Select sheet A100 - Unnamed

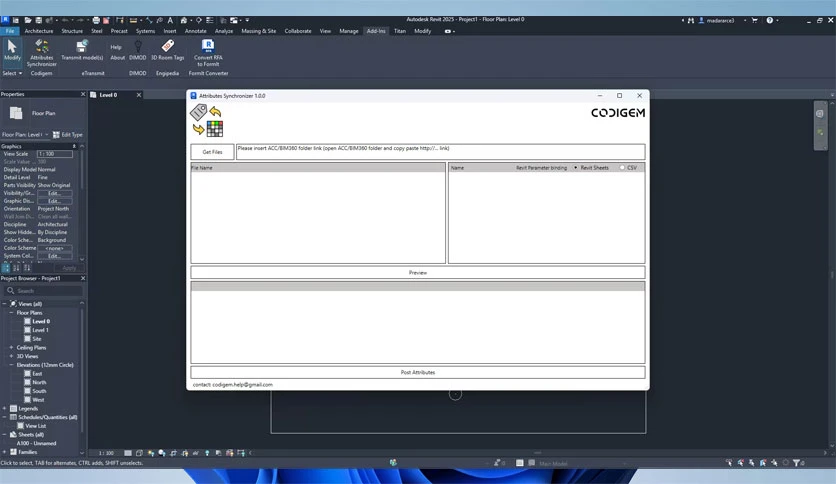[36, 443]
